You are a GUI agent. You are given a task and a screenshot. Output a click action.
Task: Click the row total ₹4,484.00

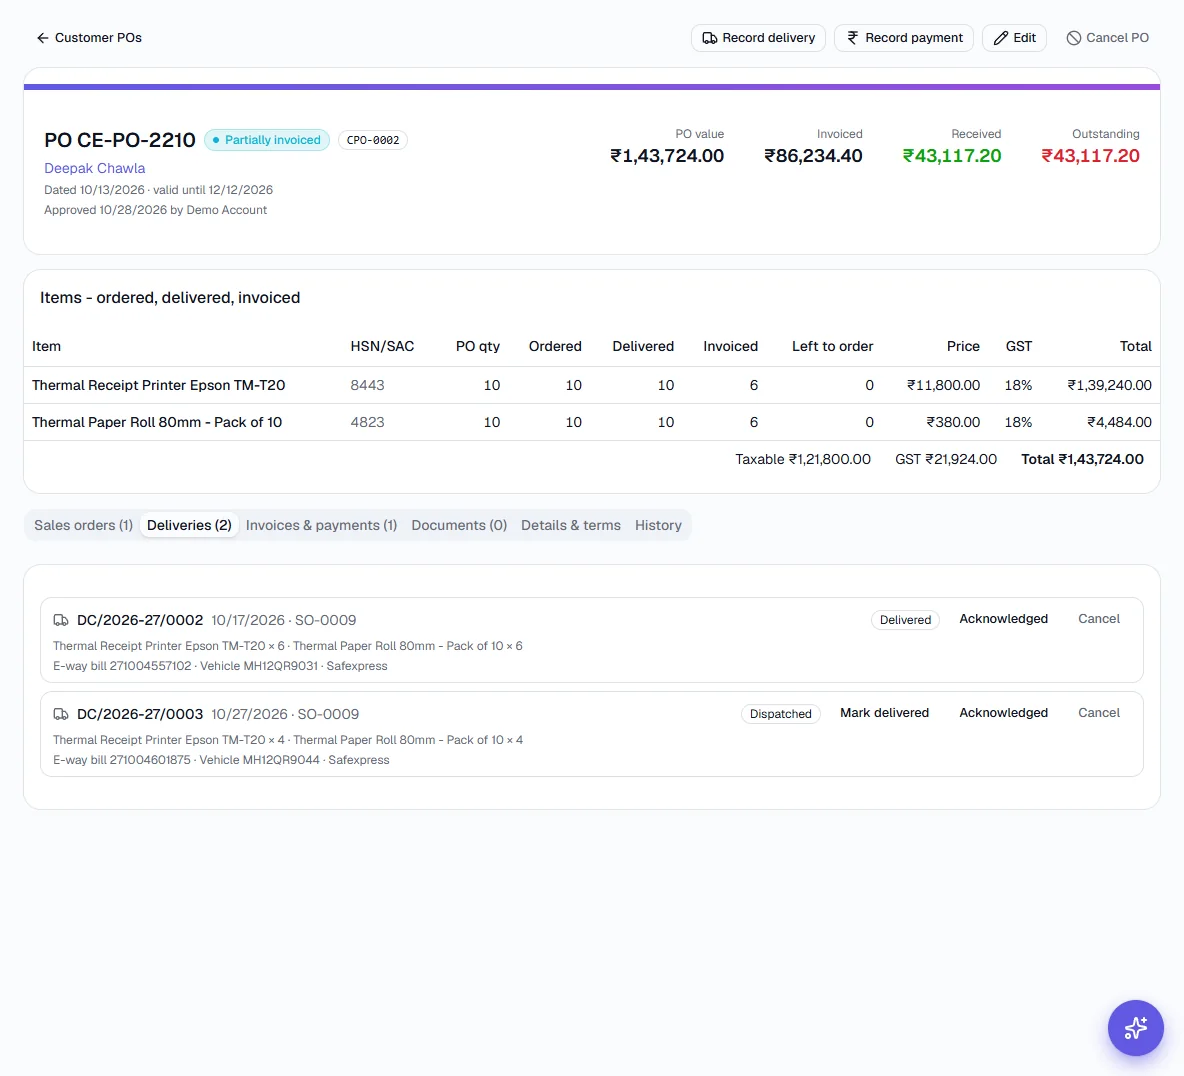(x=1119, y=422)
